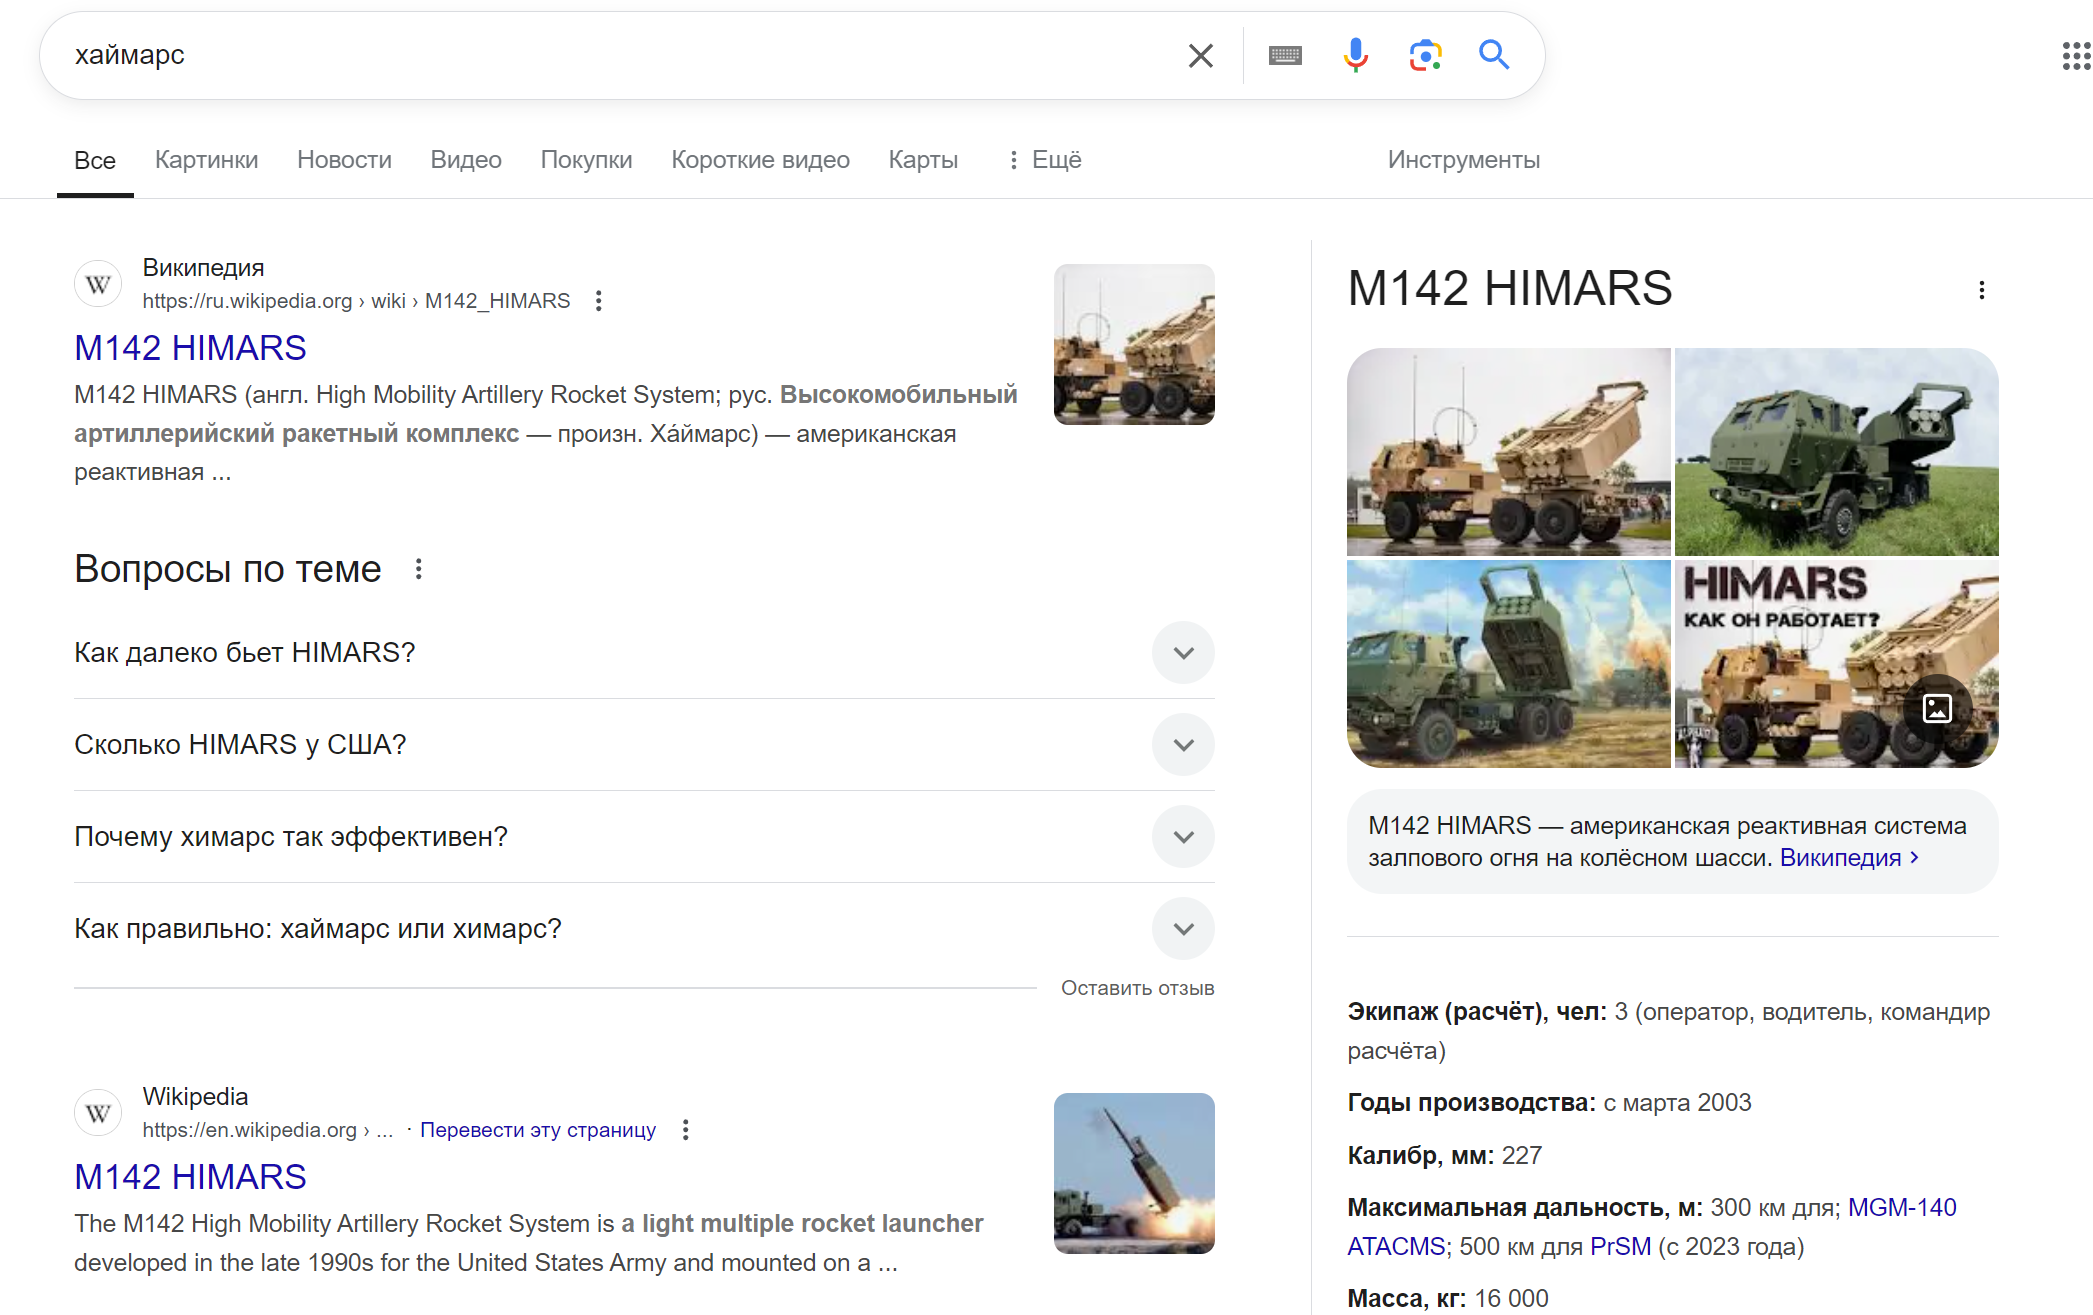The image size is (2093, 1315).
Task: Click the Wikipedia favicon of the Википедия result
Action: [98, 285]
